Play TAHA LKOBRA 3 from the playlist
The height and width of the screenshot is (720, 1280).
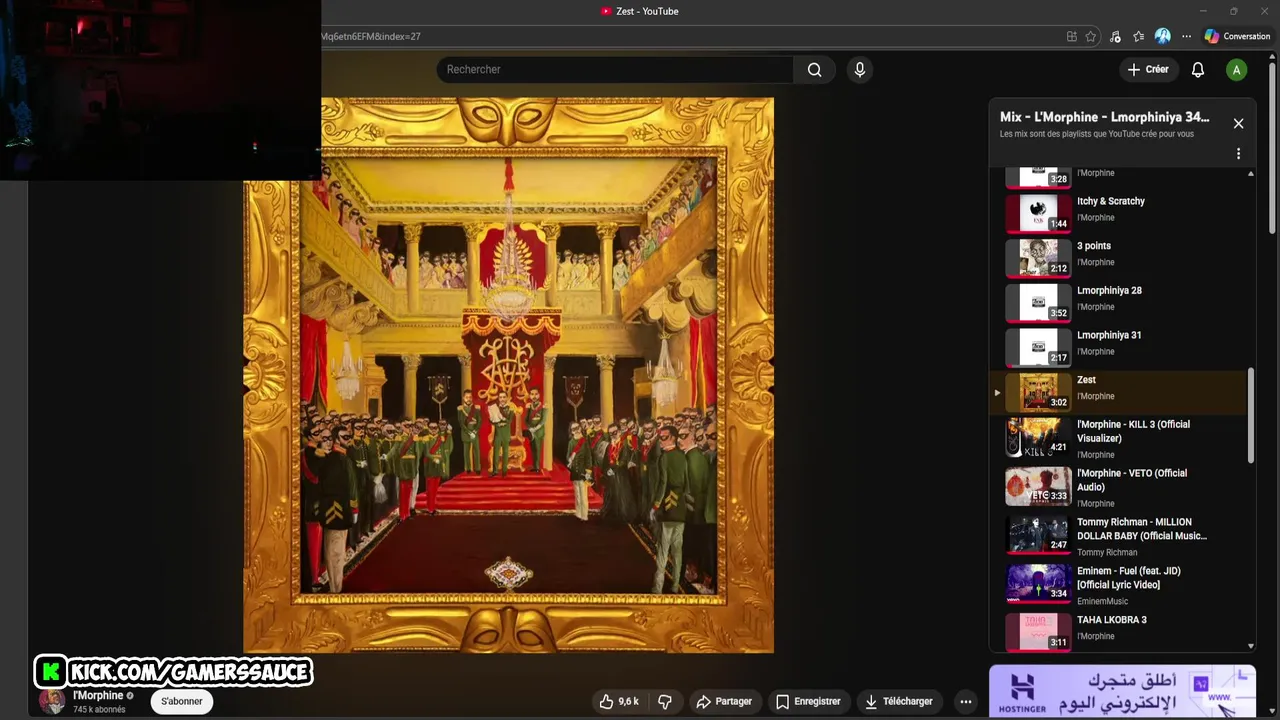click(x=1120, y=631)
